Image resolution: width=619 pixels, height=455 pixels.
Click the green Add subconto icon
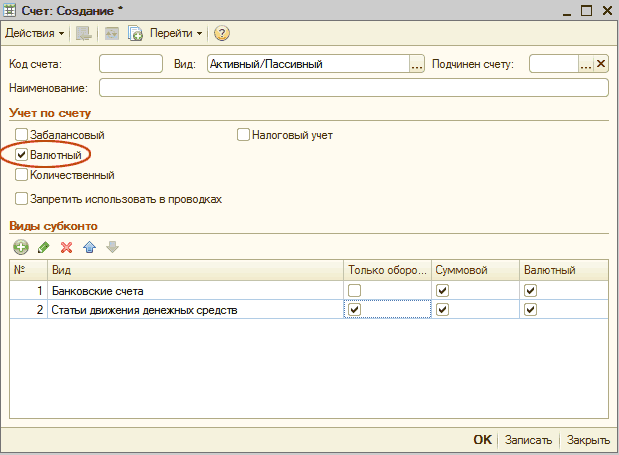pos(20,247)
